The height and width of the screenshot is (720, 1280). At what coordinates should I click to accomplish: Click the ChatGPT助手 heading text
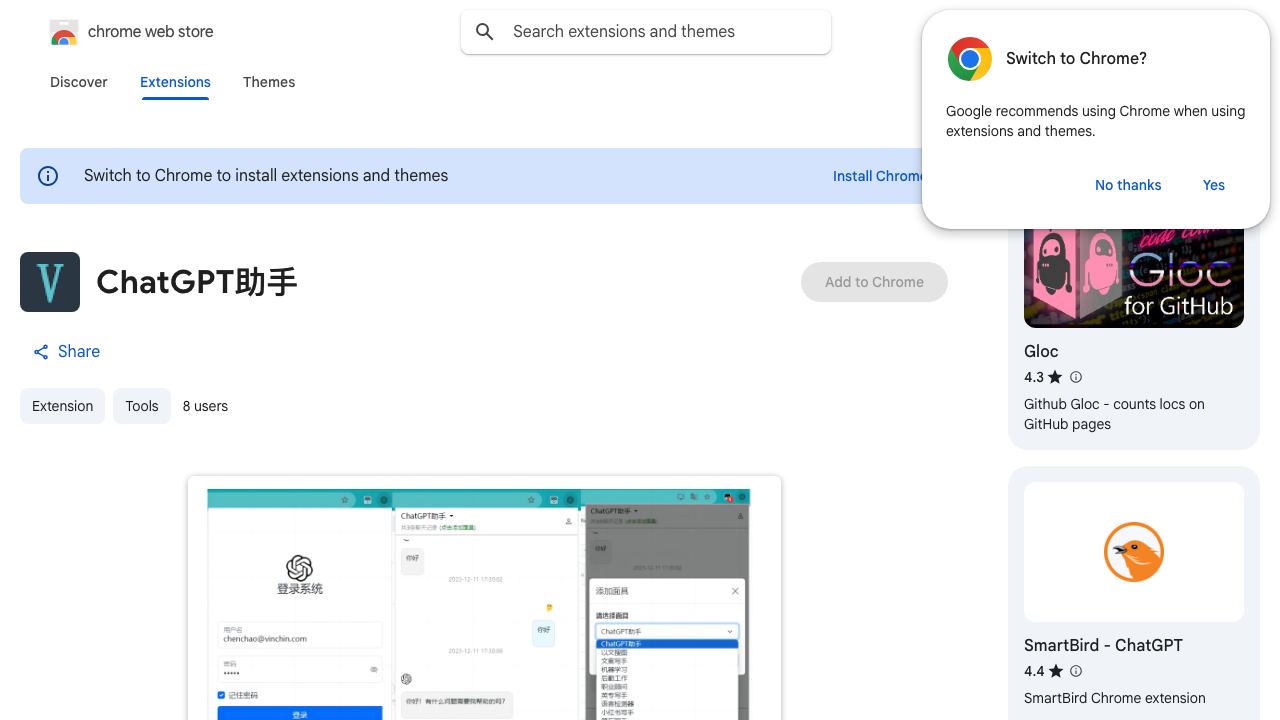pyautogui.click(x=197, y=282)
